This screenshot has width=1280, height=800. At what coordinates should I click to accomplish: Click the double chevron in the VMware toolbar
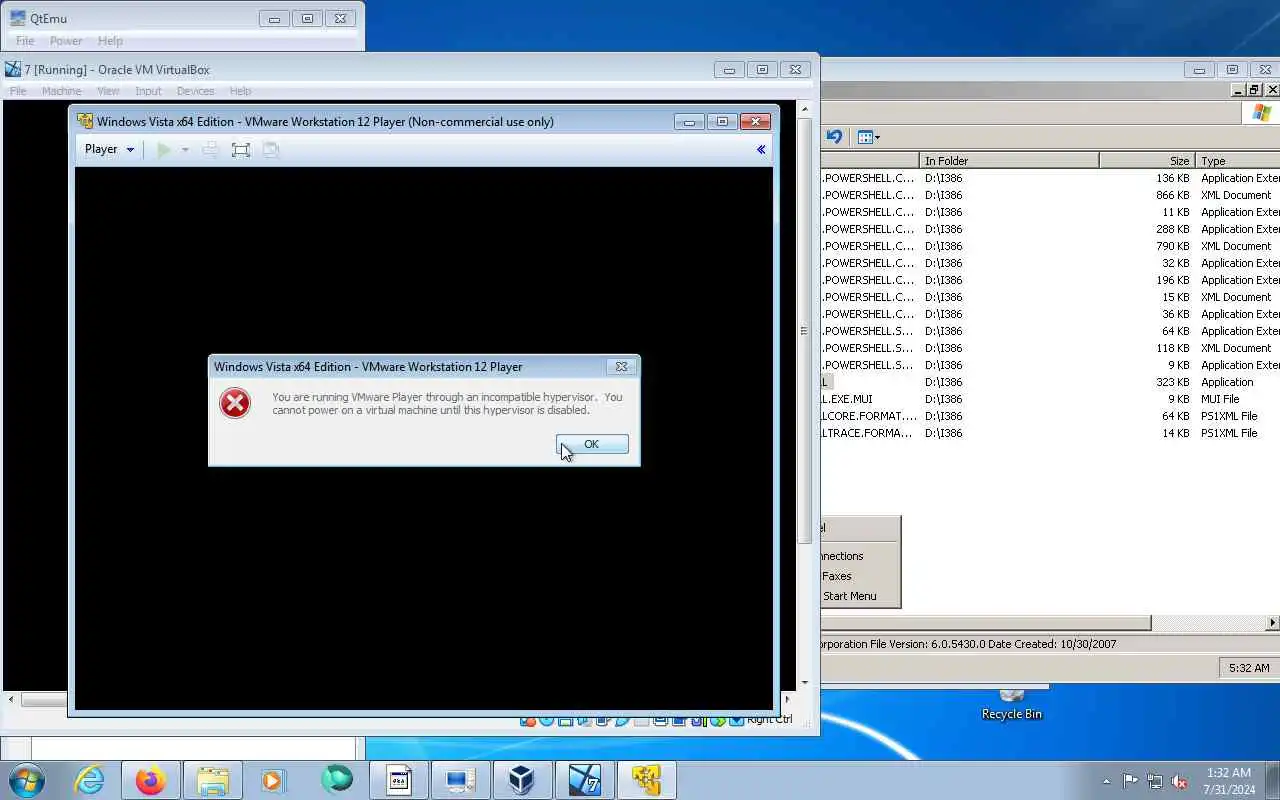tap(761, 150)
